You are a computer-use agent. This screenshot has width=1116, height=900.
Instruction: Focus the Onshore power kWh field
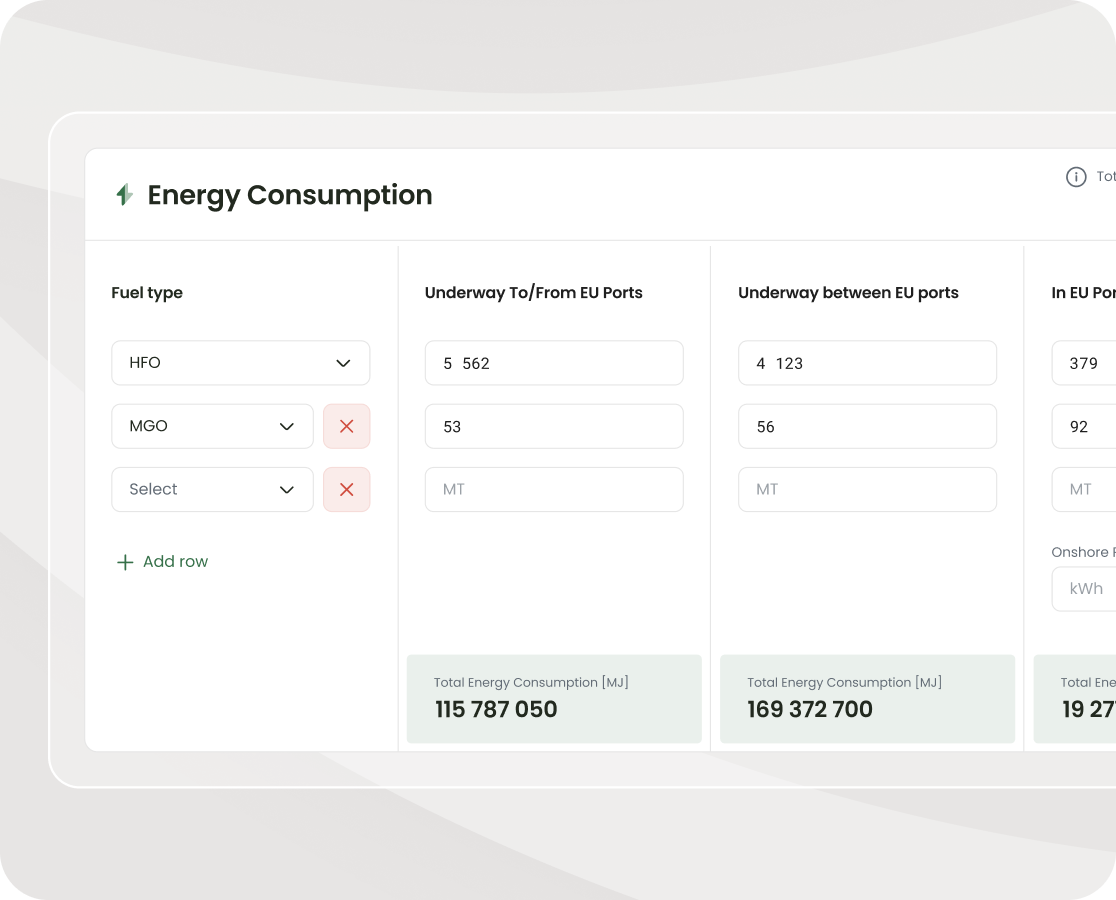click(x=1086, y=589)
